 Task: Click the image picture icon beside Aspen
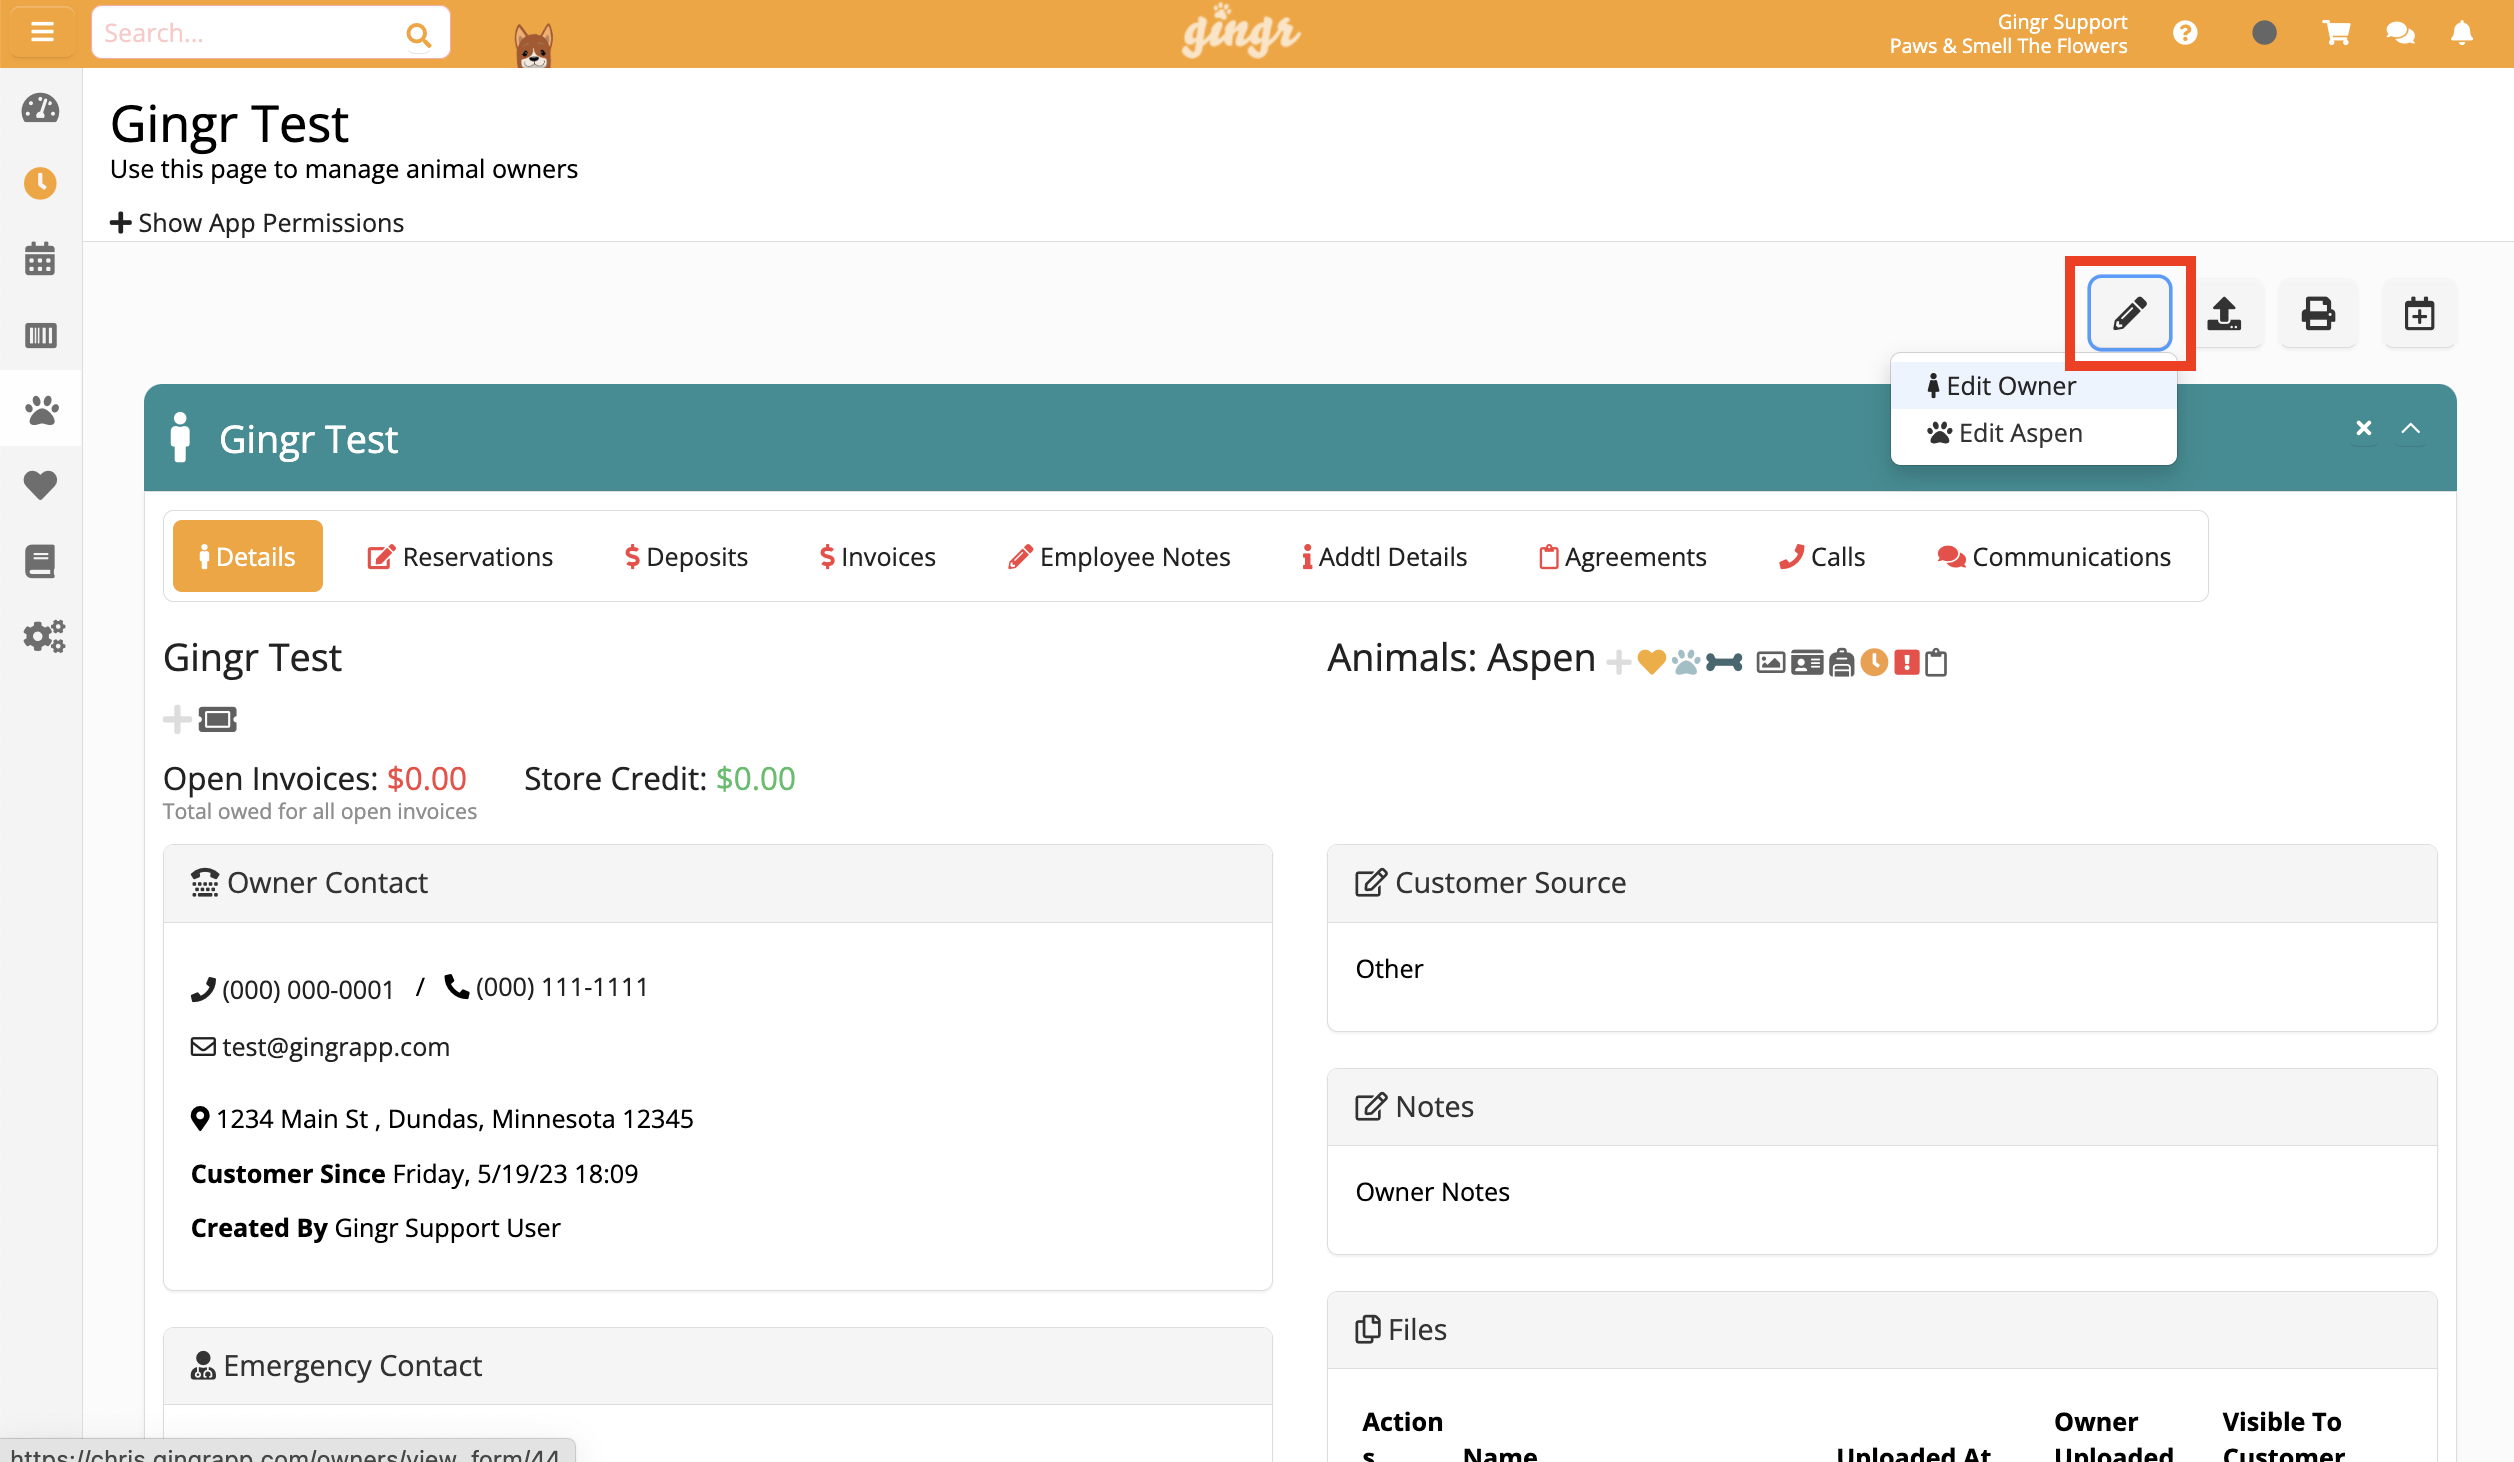click(x=1771, y=662)
